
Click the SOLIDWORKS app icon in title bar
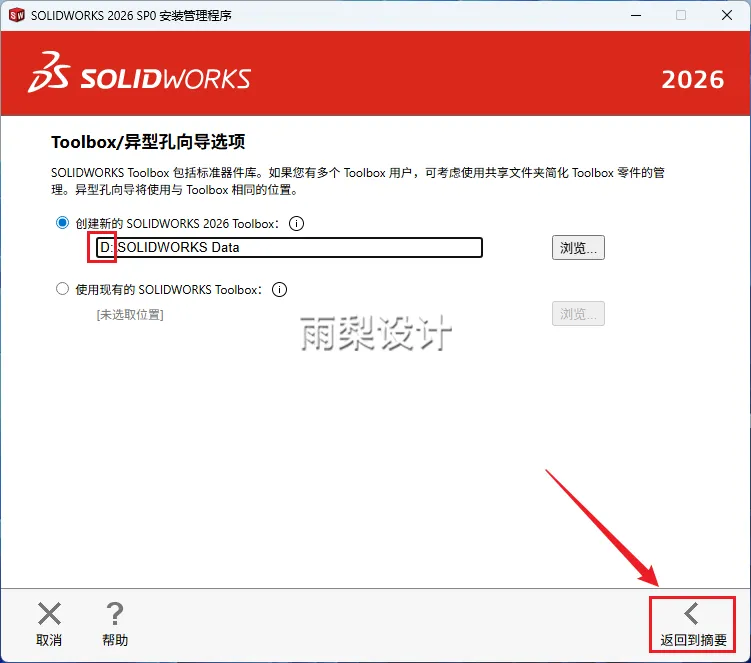coord(17,15)
